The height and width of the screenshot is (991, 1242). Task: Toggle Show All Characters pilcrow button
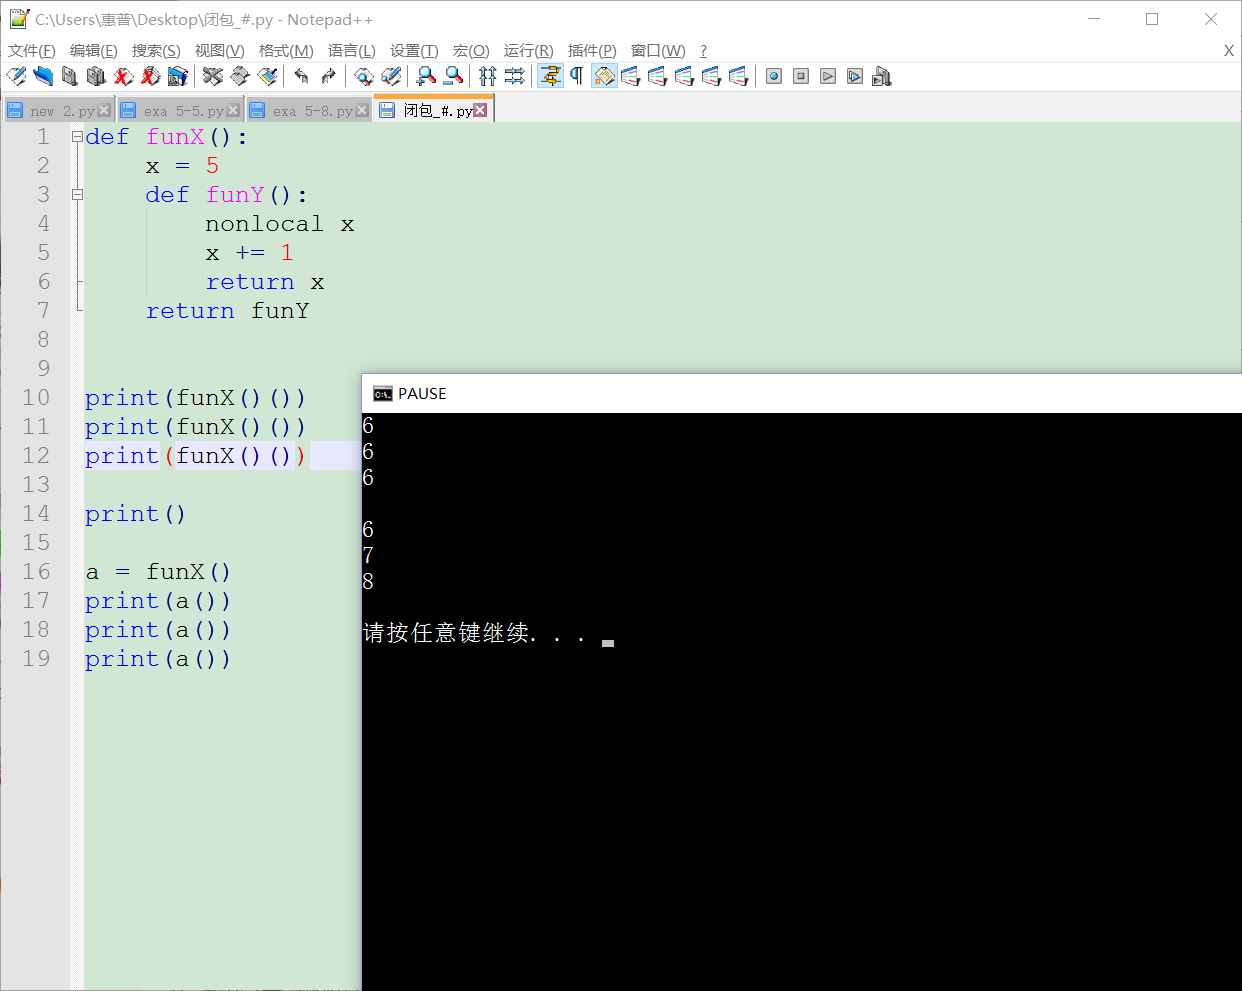(577, 76)
